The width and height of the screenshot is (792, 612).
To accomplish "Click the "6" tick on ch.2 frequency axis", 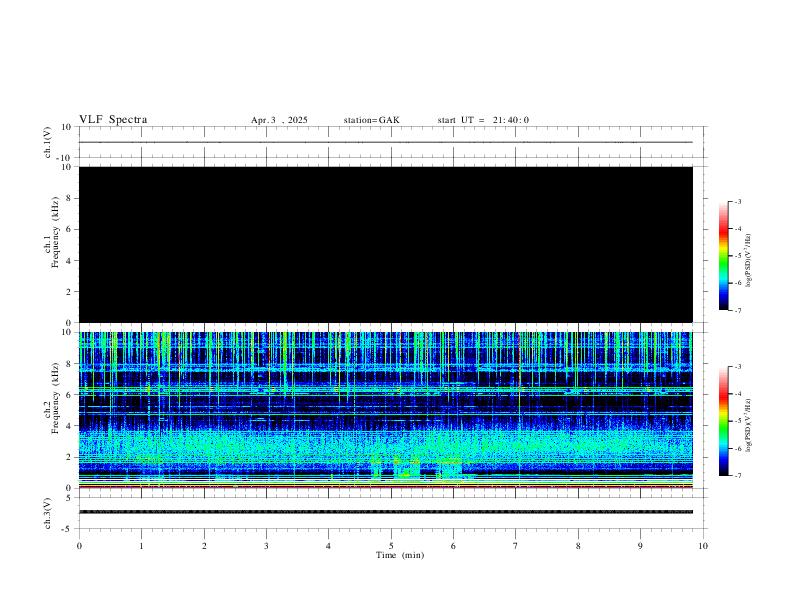I will tap(69, 394).
